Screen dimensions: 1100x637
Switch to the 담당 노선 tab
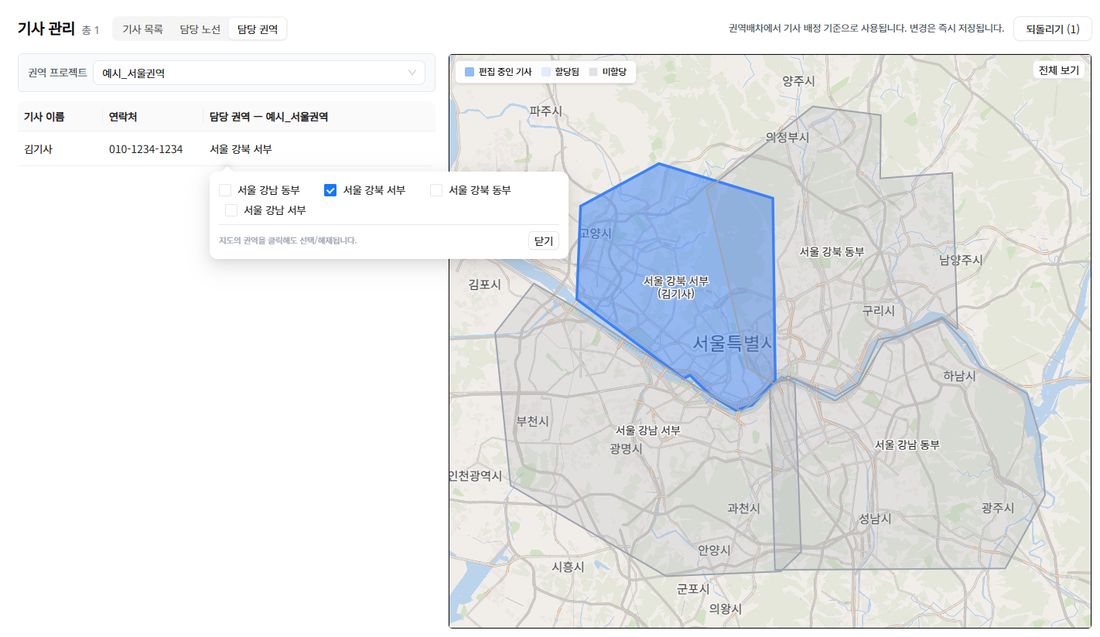200,29
